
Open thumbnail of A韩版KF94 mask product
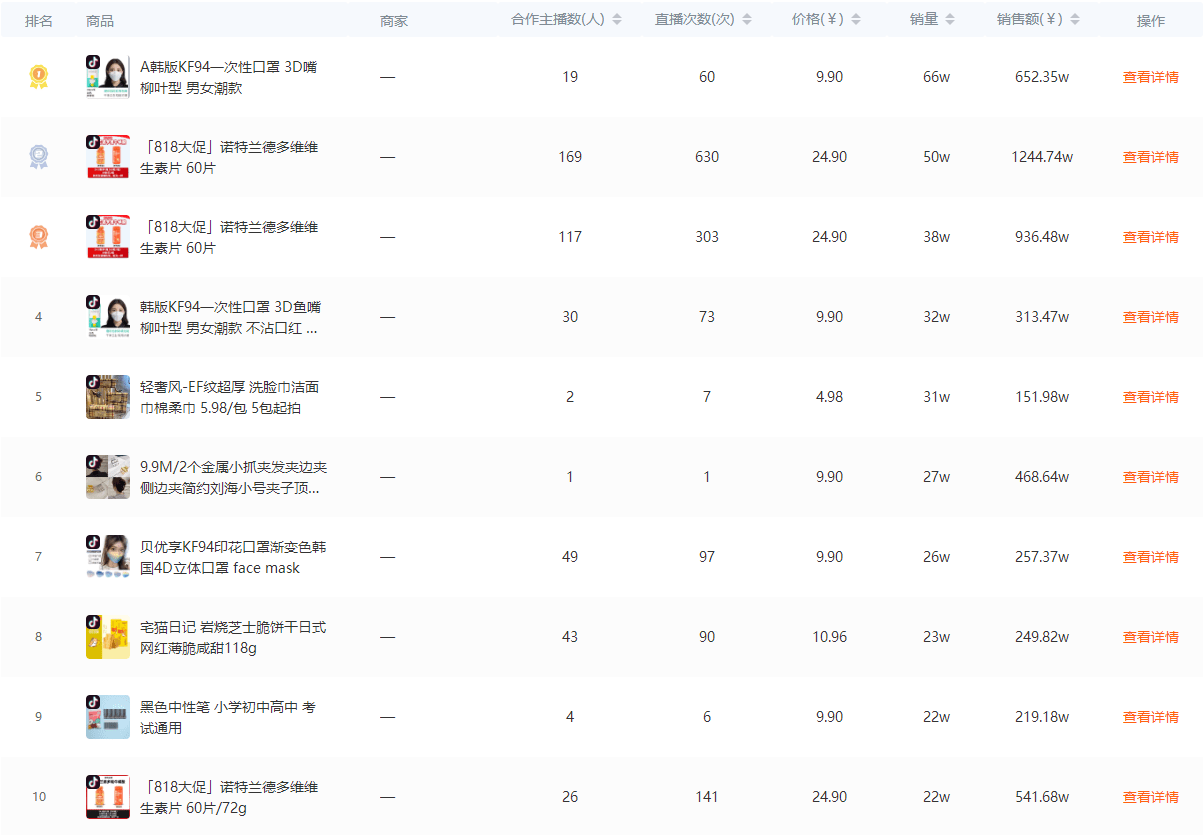pos(108,77)
